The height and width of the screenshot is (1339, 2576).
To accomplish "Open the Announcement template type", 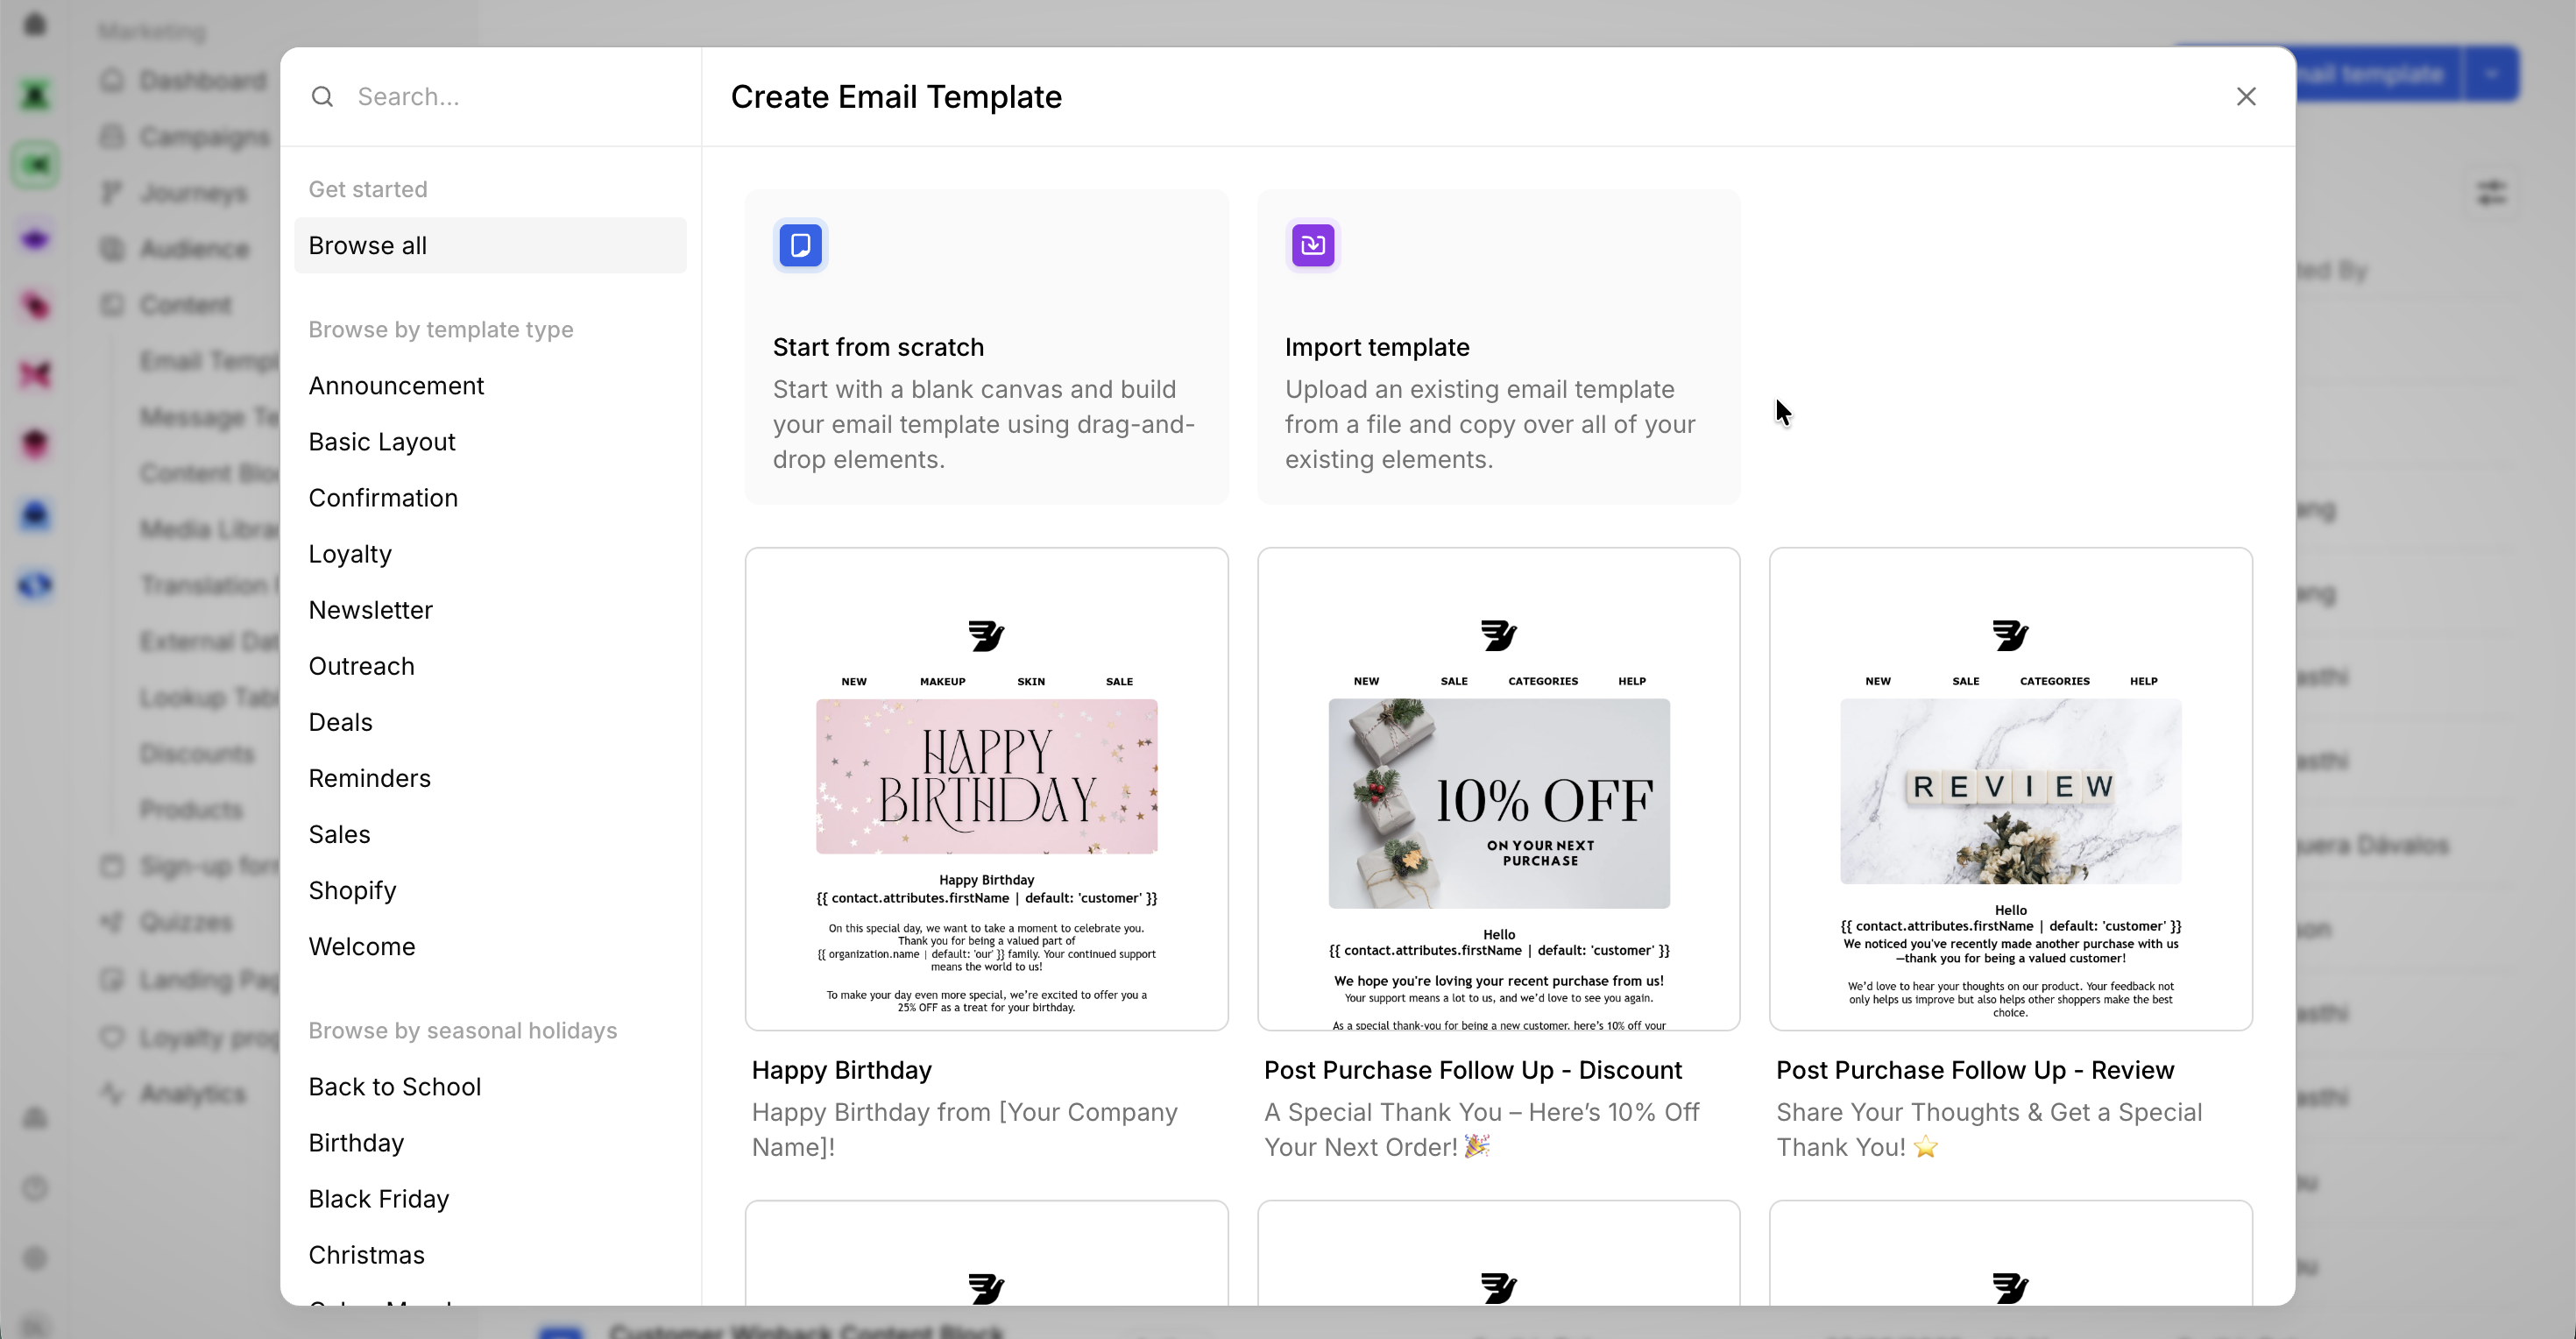I will pos(396,386).
